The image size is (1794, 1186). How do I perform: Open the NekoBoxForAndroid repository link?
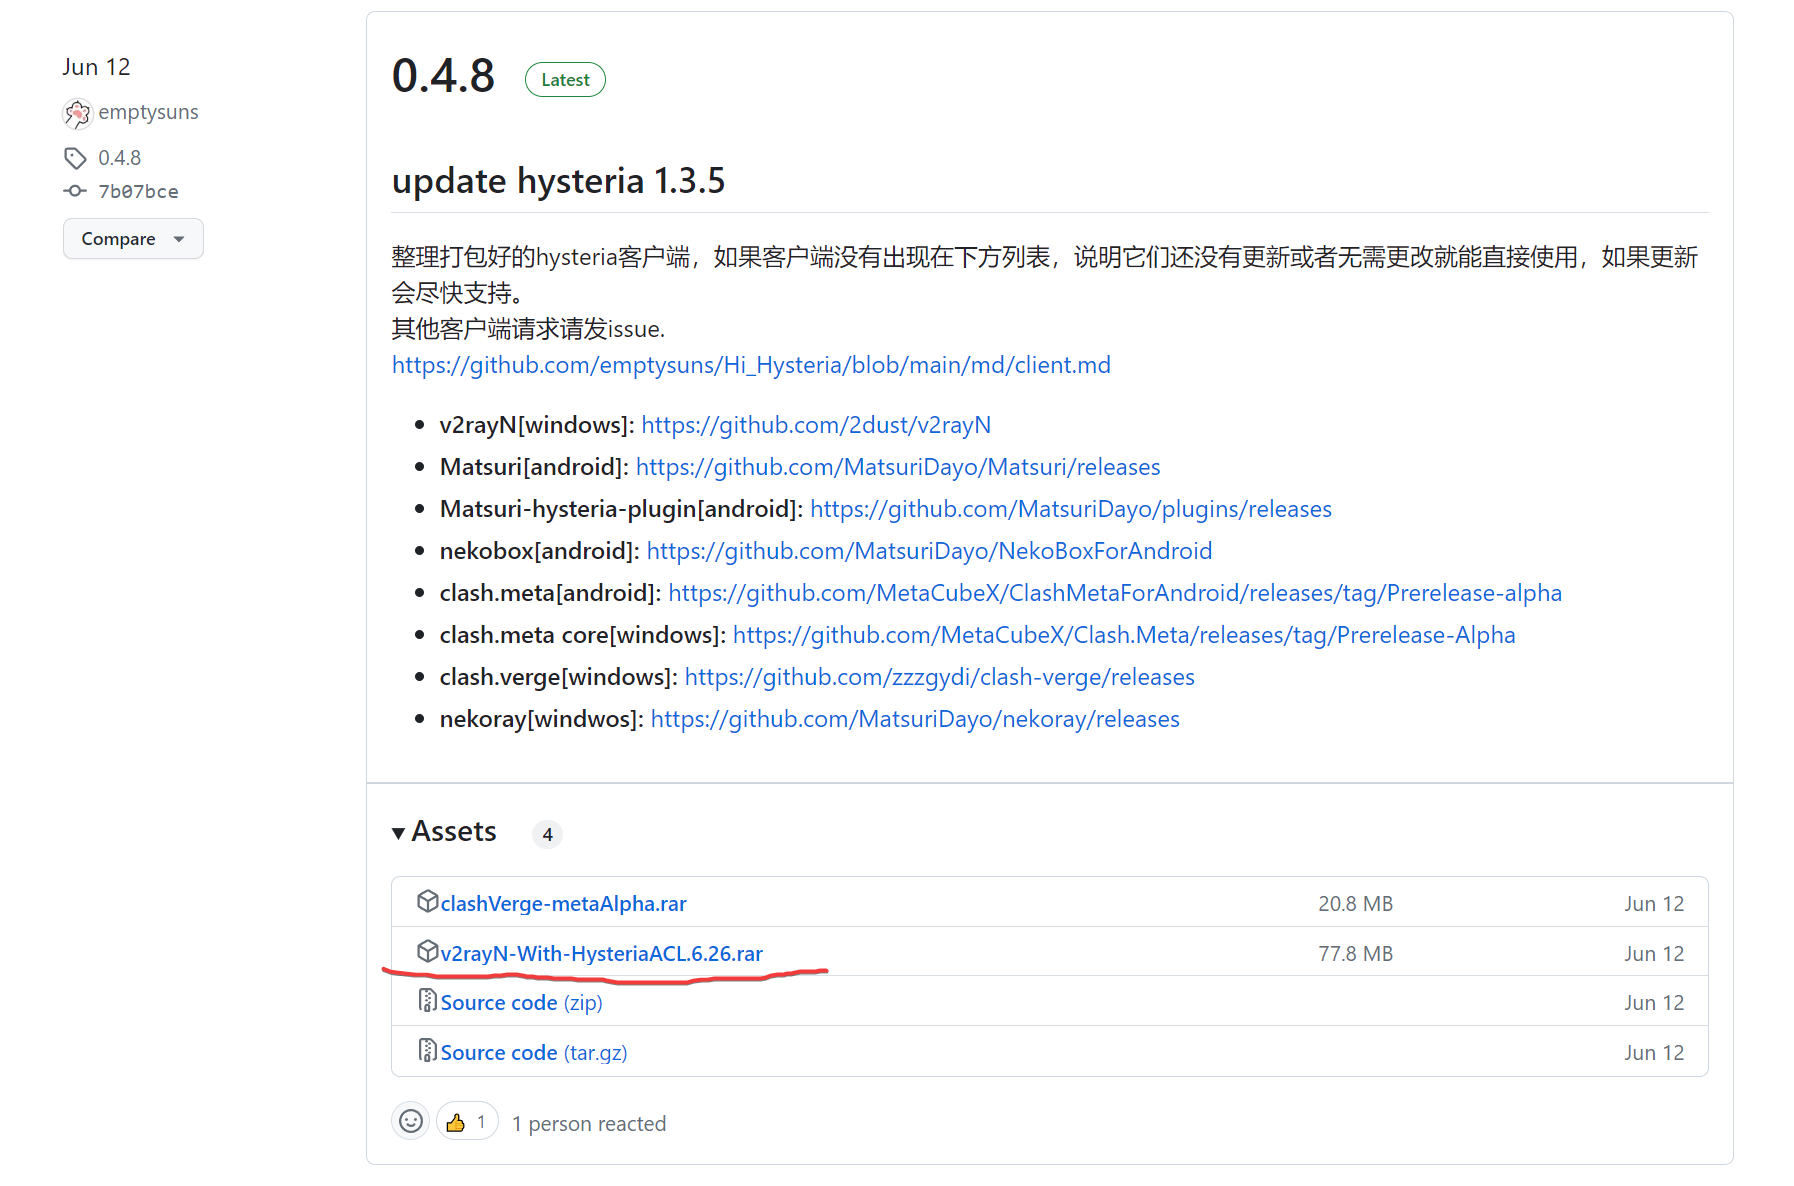(x=929, y=551)
